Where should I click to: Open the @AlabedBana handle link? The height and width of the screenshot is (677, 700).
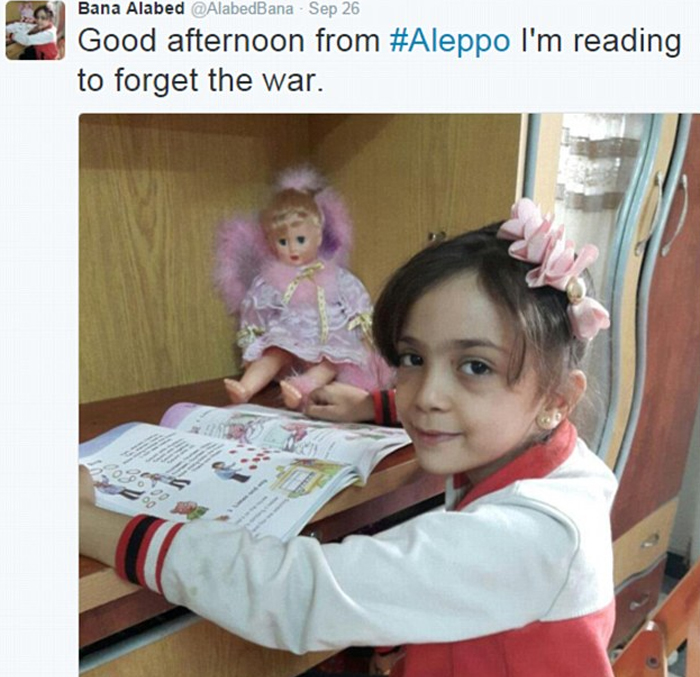point(242,8)
